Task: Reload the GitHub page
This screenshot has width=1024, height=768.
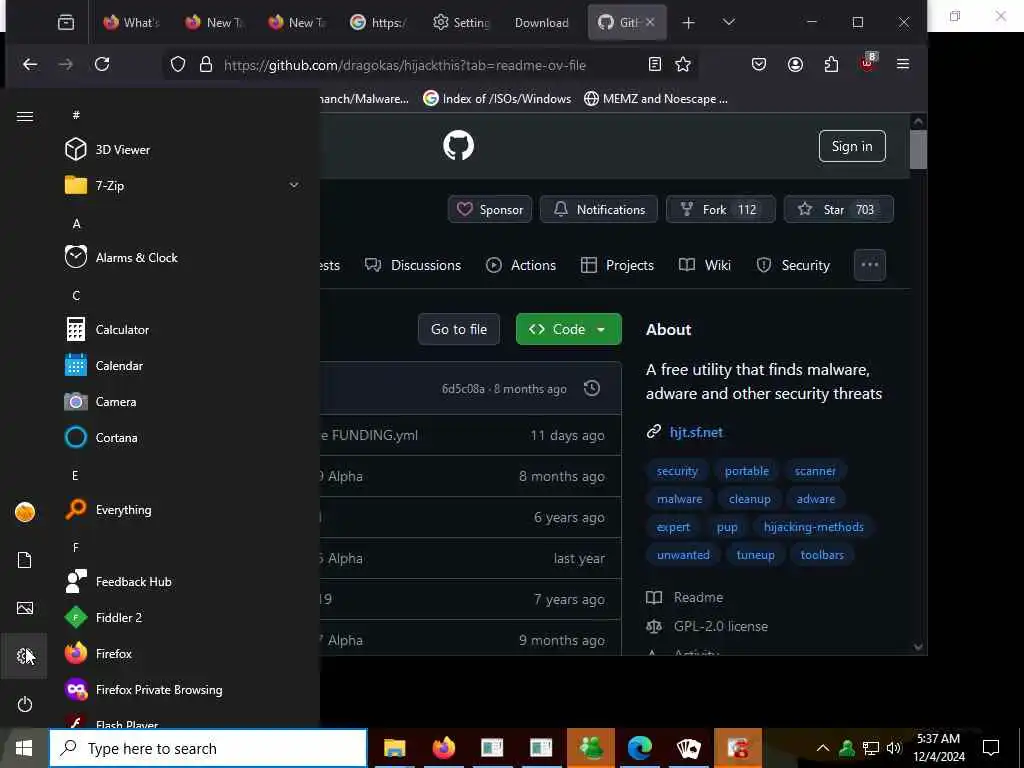Action: 102,64
